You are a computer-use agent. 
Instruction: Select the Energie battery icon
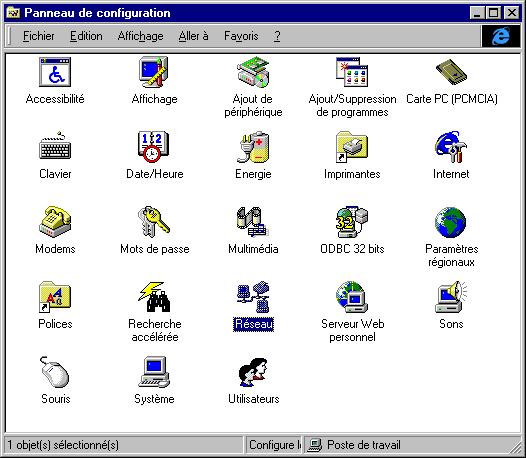click(253, 147)
